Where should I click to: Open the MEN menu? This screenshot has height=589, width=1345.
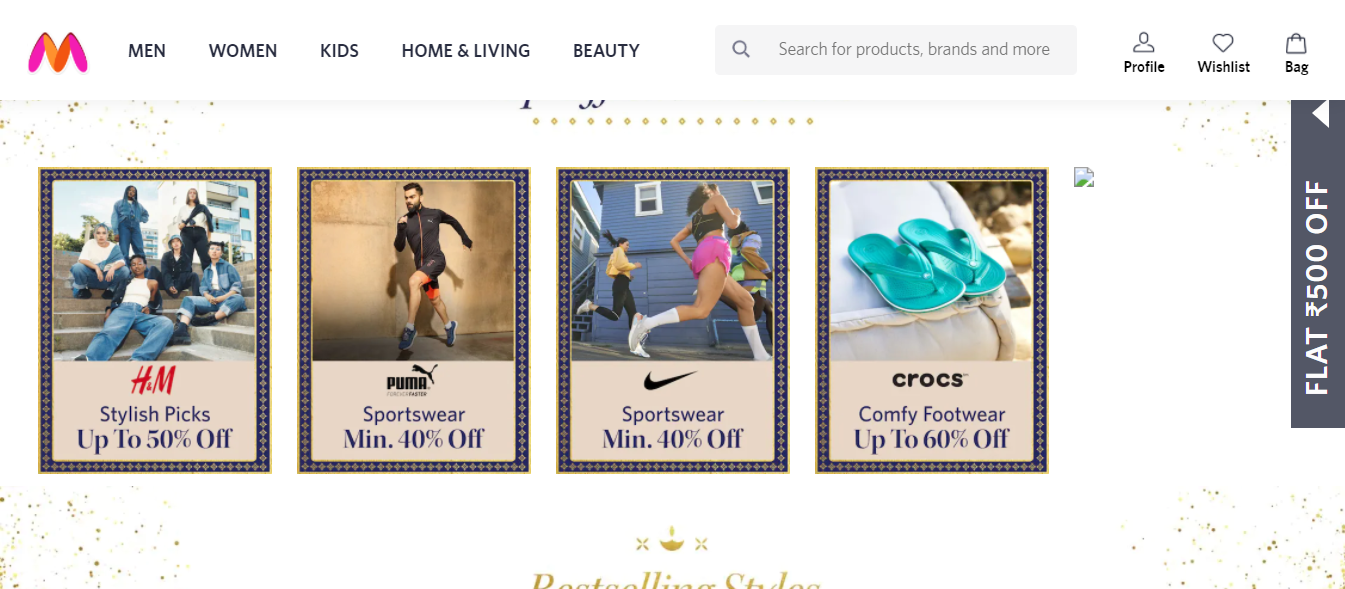[147, 50]
